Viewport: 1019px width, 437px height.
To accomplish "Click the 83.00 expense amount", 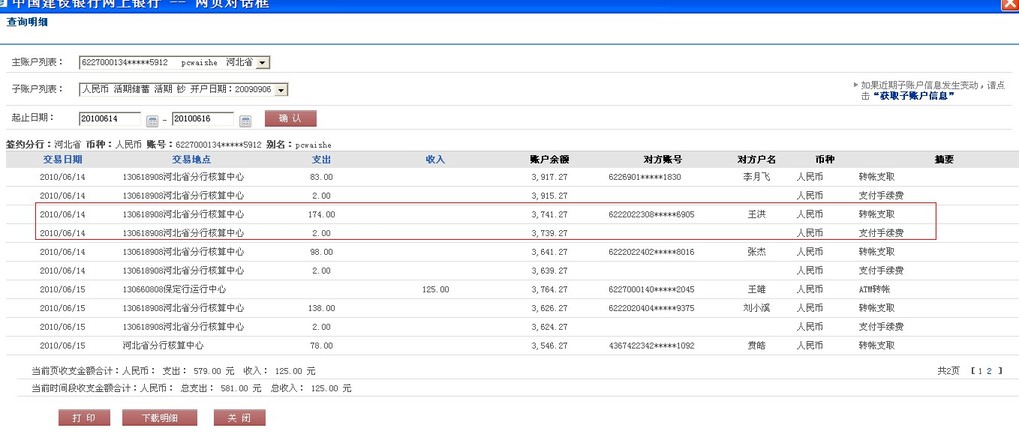I will [321, 177].
